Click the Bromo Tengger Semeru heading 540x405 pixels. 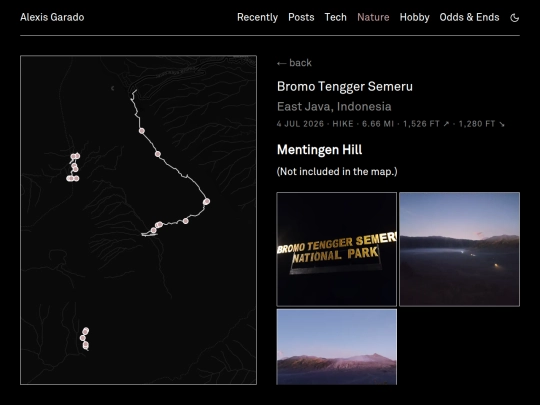[x=345, y=86]
